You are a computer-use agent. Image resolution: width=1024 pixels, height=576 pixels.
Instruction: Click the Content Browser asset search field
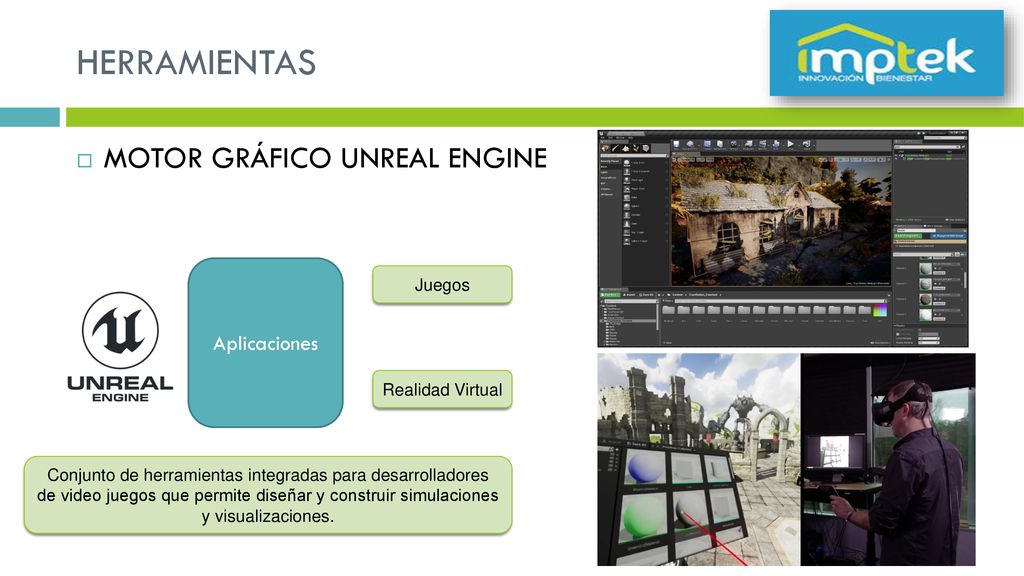(780, 300)
